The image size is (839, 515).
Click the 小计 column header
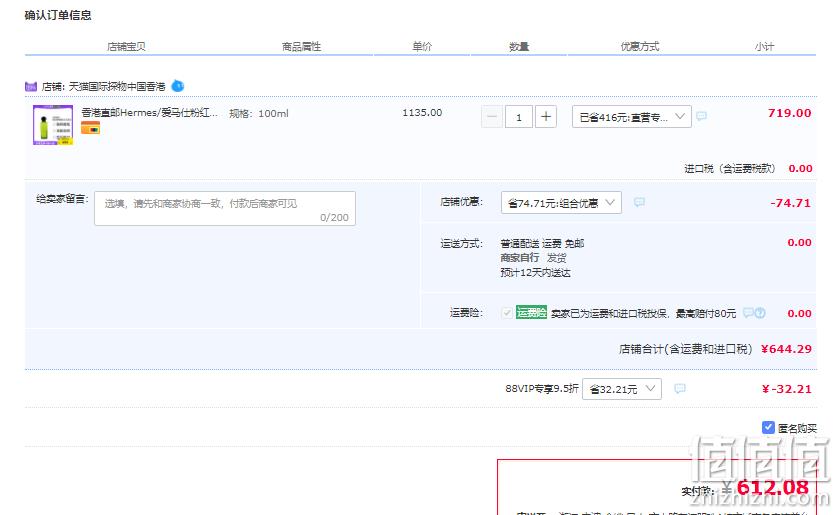pyautogui.click(x=764, y=47)
